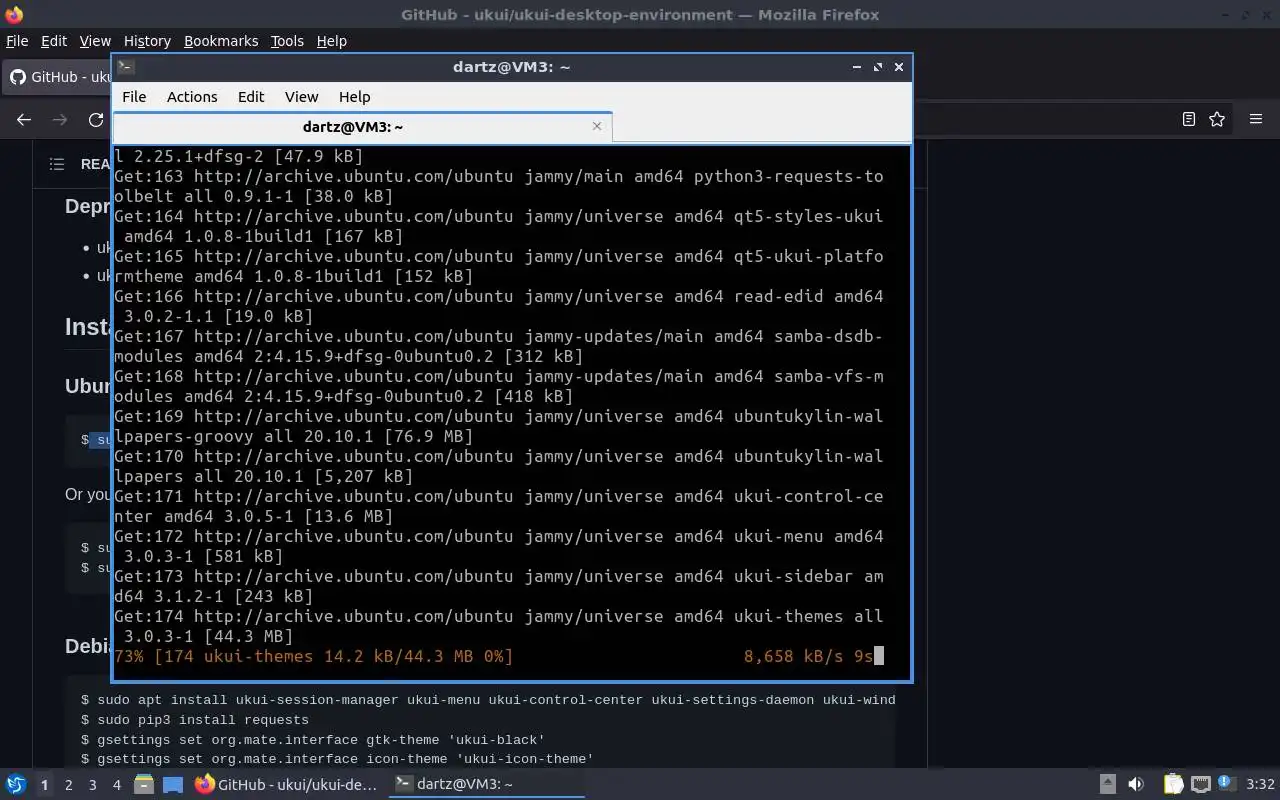
Task: Toggle Firefox reader view icon
Action: [x=1188, y=119]
